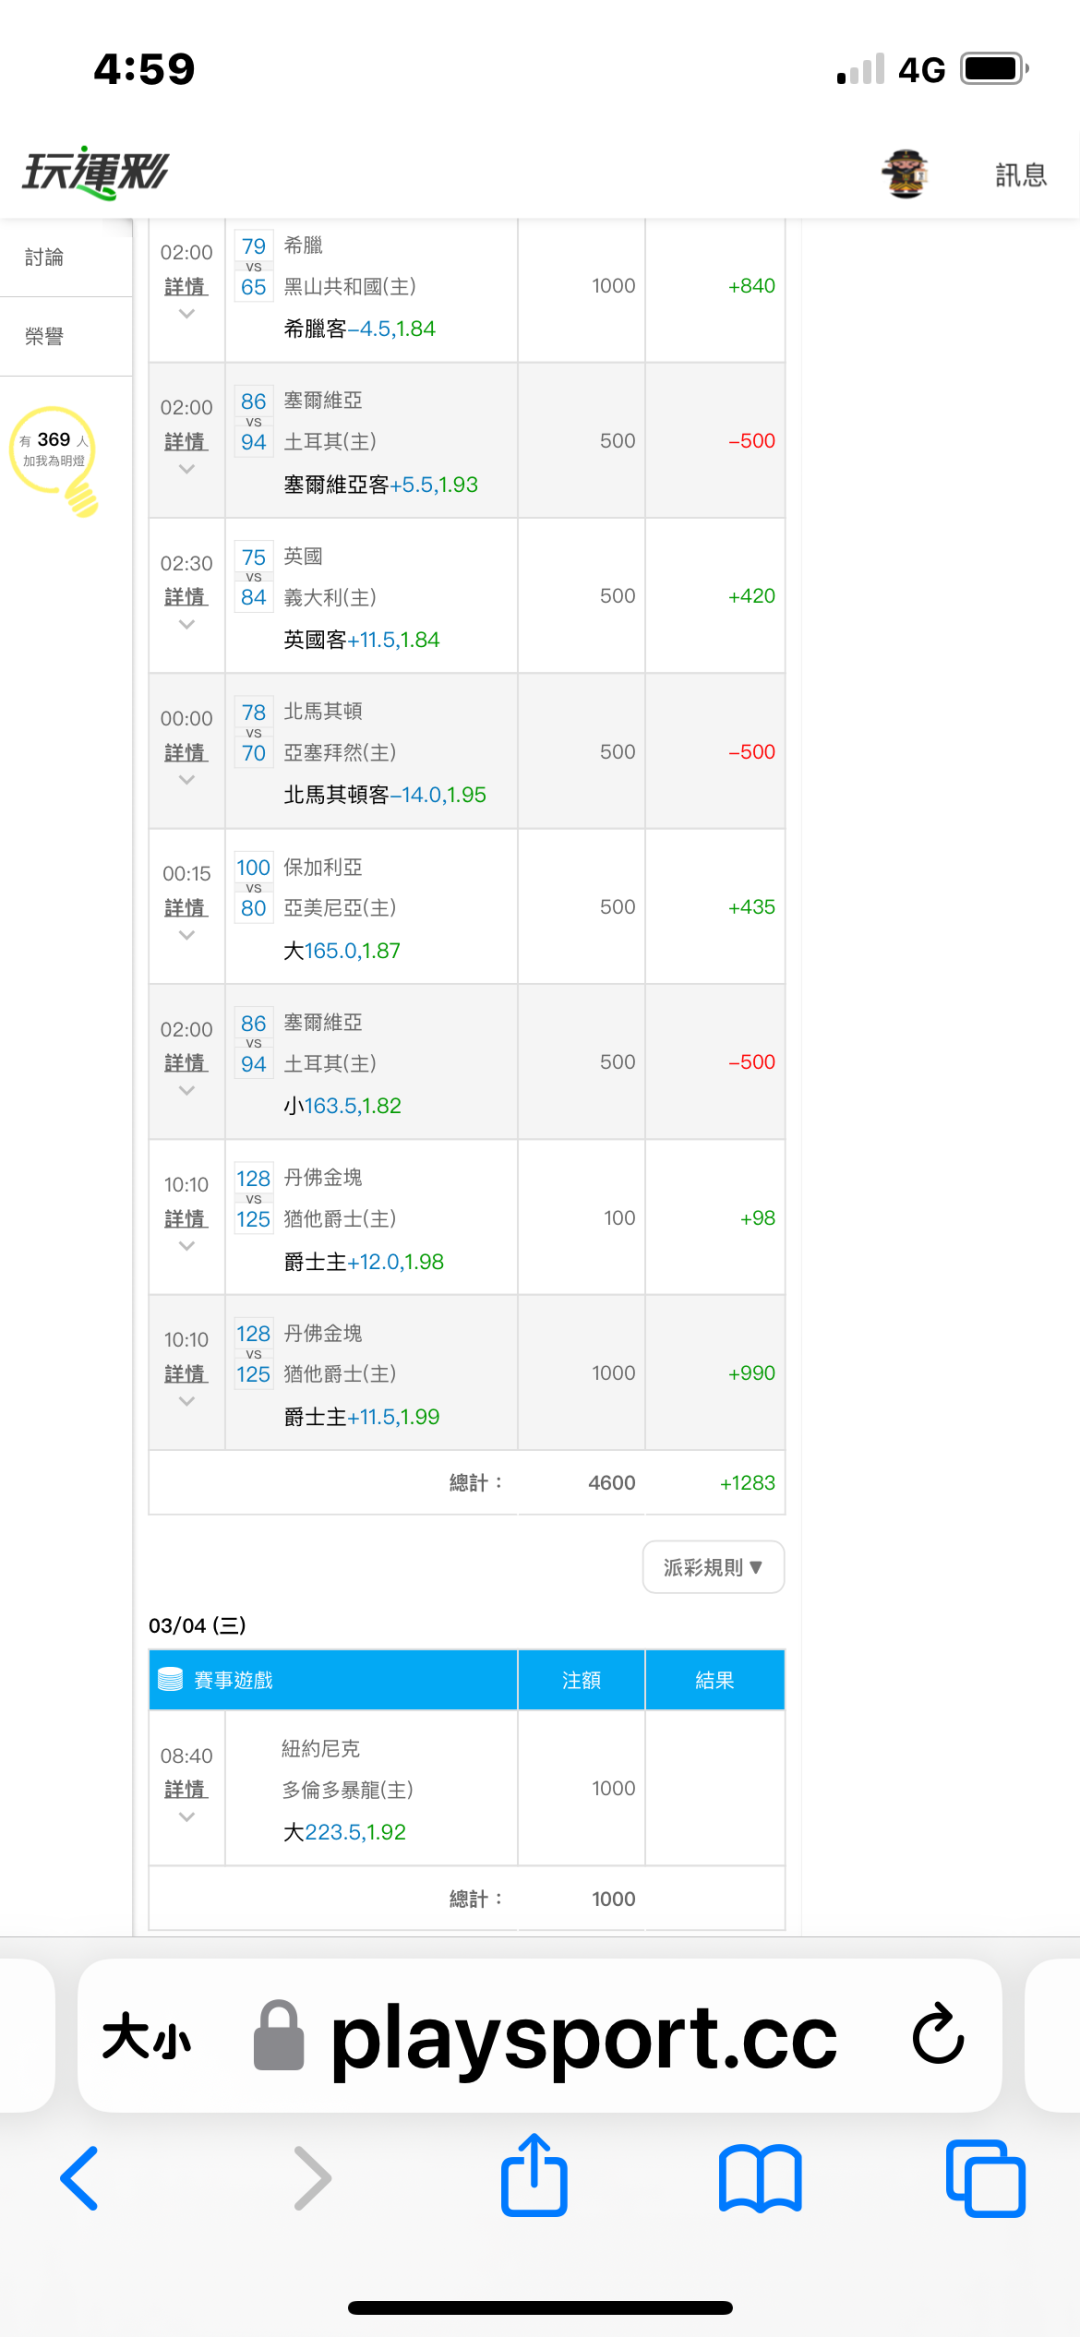The width and height of the screenshot is (1080, 2337).
Task: Tap Safari back arrow
Action: click(80, 2177)
